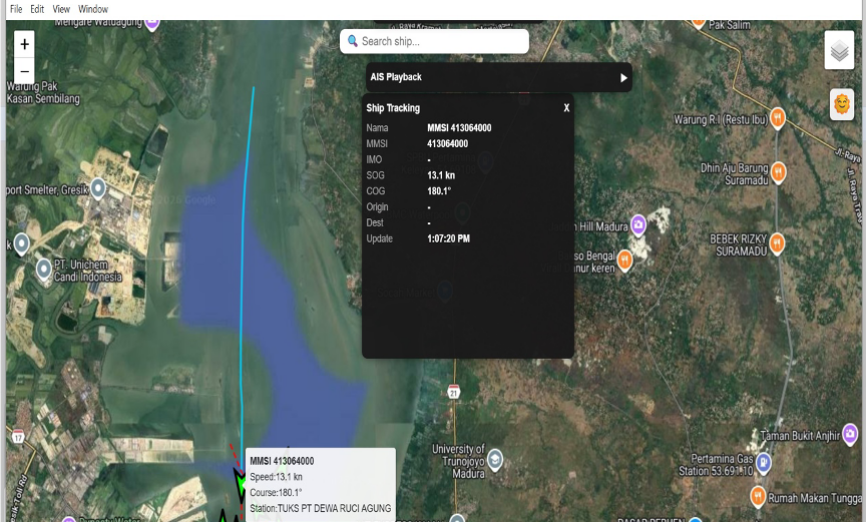This screenshot has width=866, height=522.
Task: Click the magnifier icon in search box
Action: click(x=352, y=41)
